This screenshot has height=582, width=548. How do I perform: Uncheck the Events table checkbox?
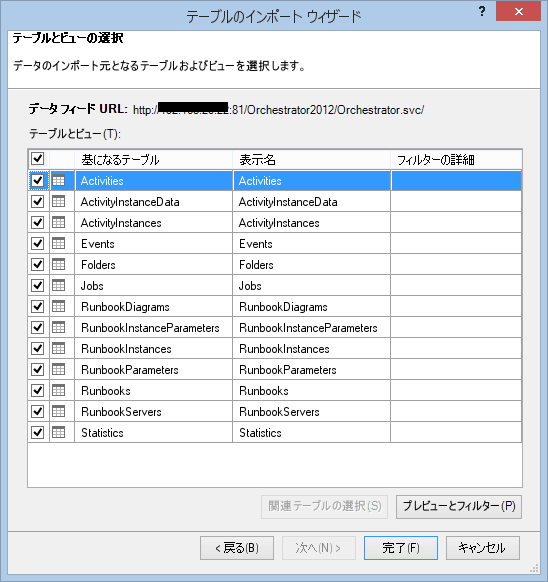(x=37, y=243)
